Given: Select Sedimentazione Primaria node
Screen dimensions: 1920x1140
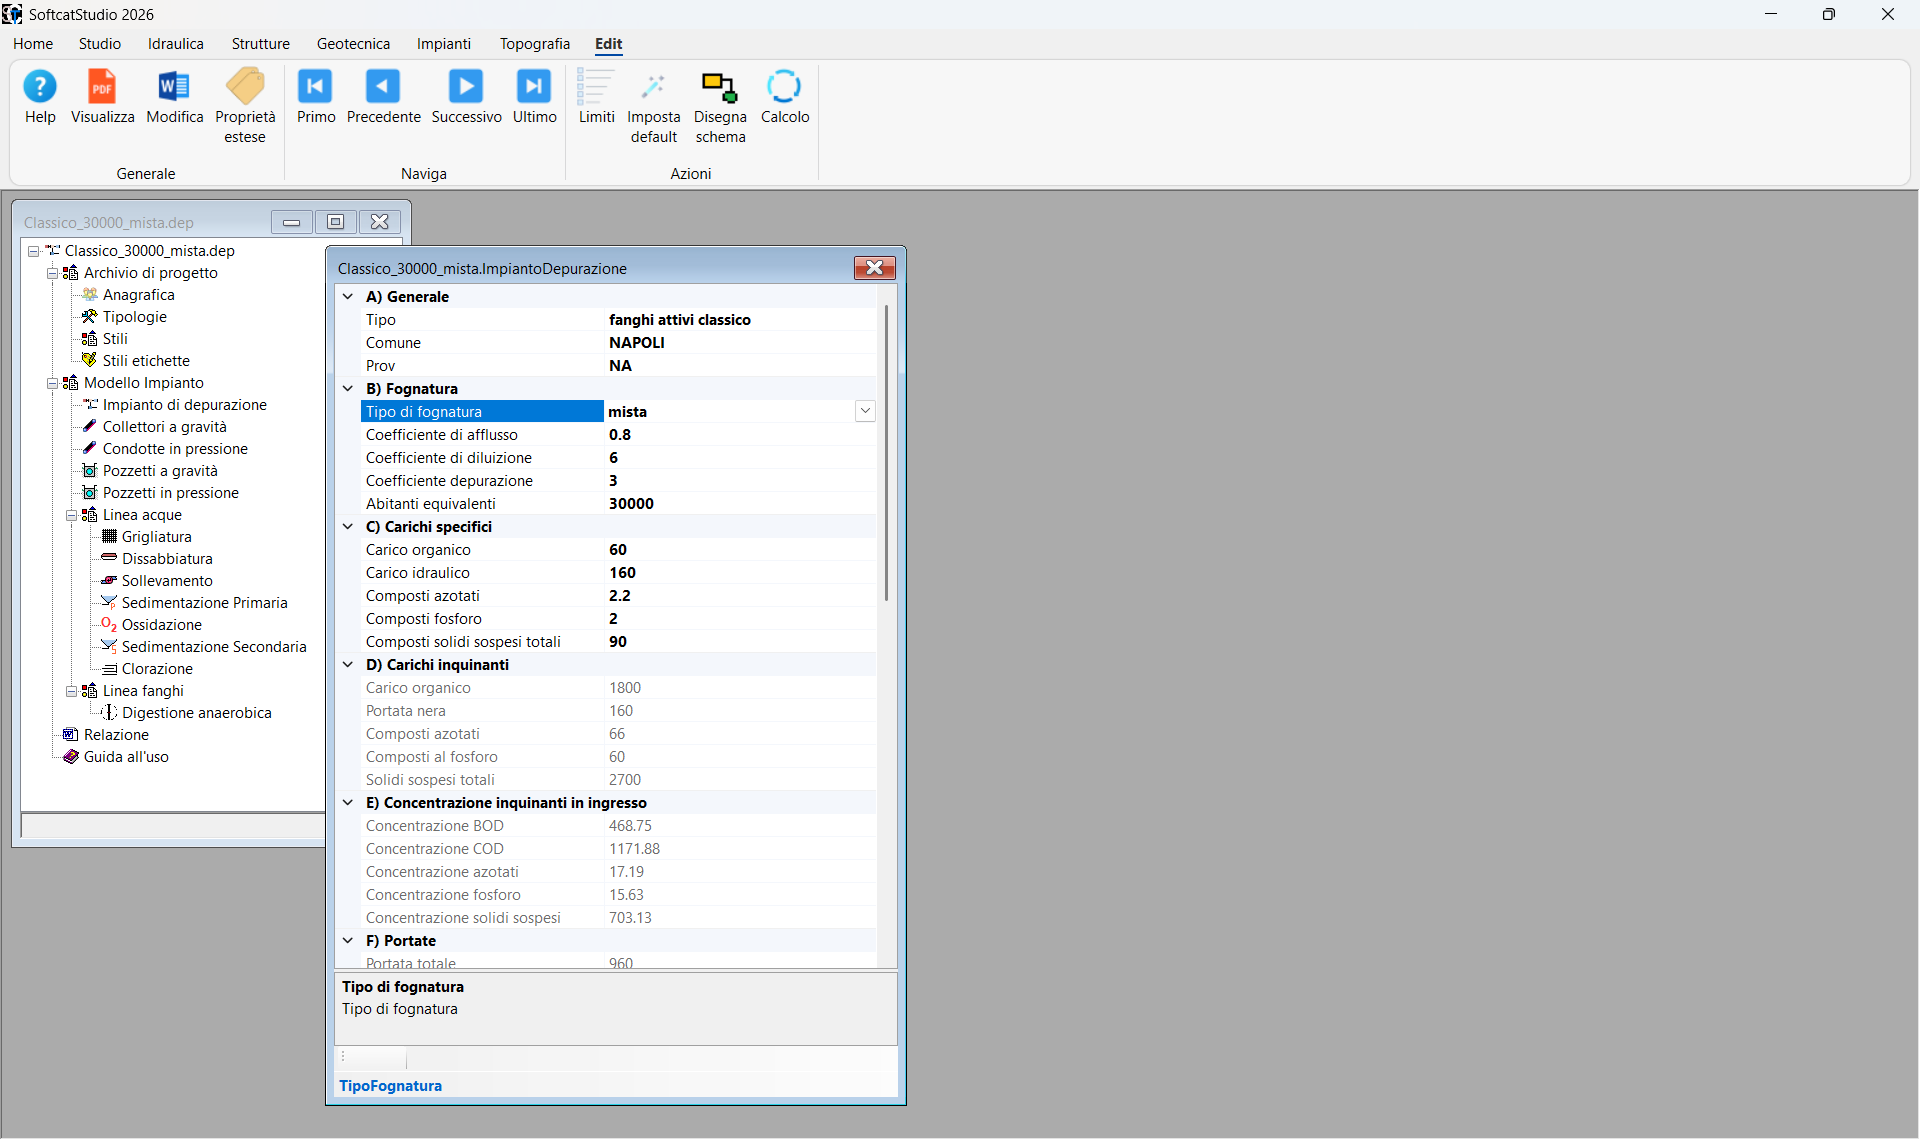Looking at the screenshot, I should click(x=204, y=603).
